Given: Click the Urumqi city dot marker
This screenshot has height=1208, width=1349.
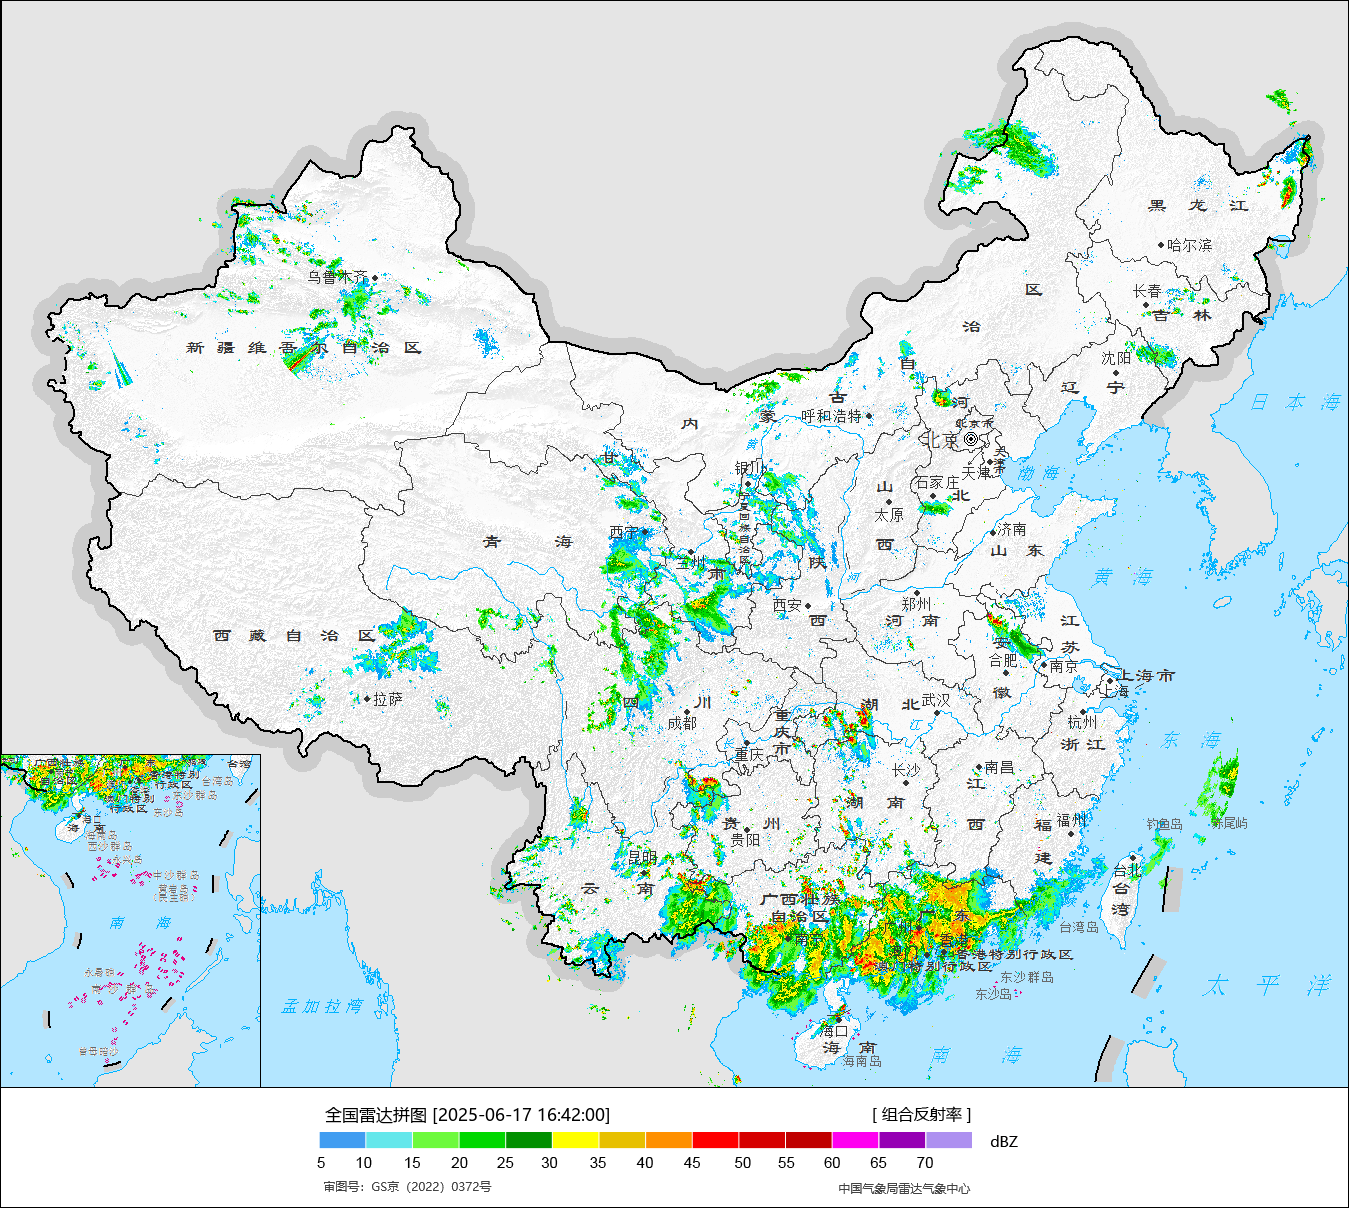Looking at the screenshot, I should (x=375, y=278).
